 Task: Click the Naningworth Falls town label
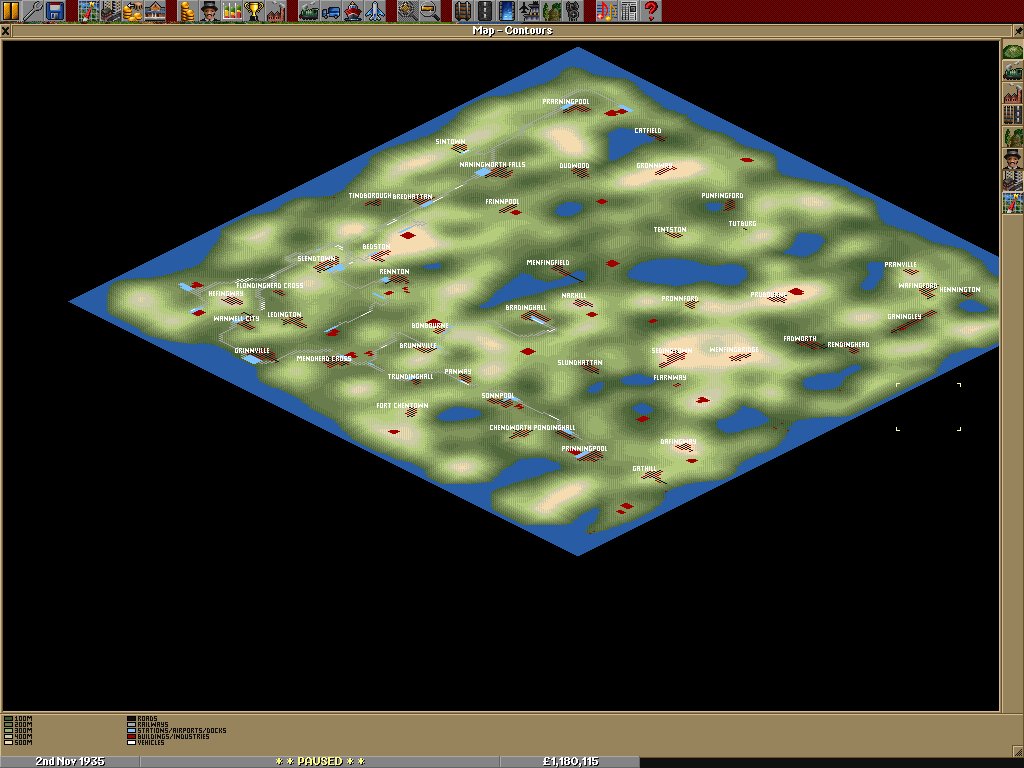[492, 165]
